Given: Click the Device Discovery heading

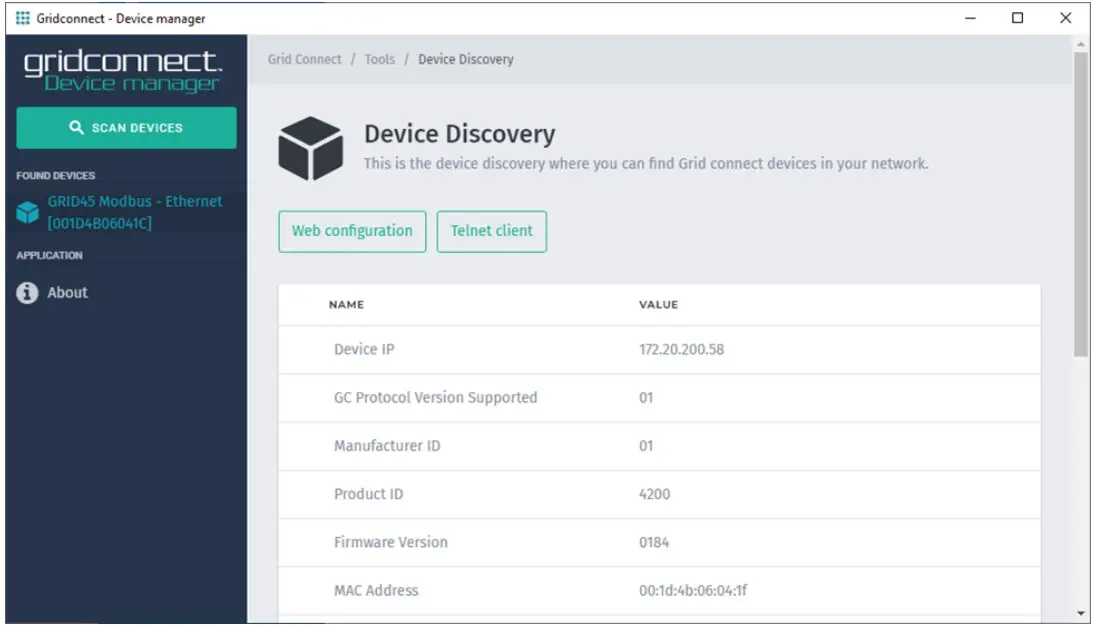Looking at the screenshot, I should [460, 133].
